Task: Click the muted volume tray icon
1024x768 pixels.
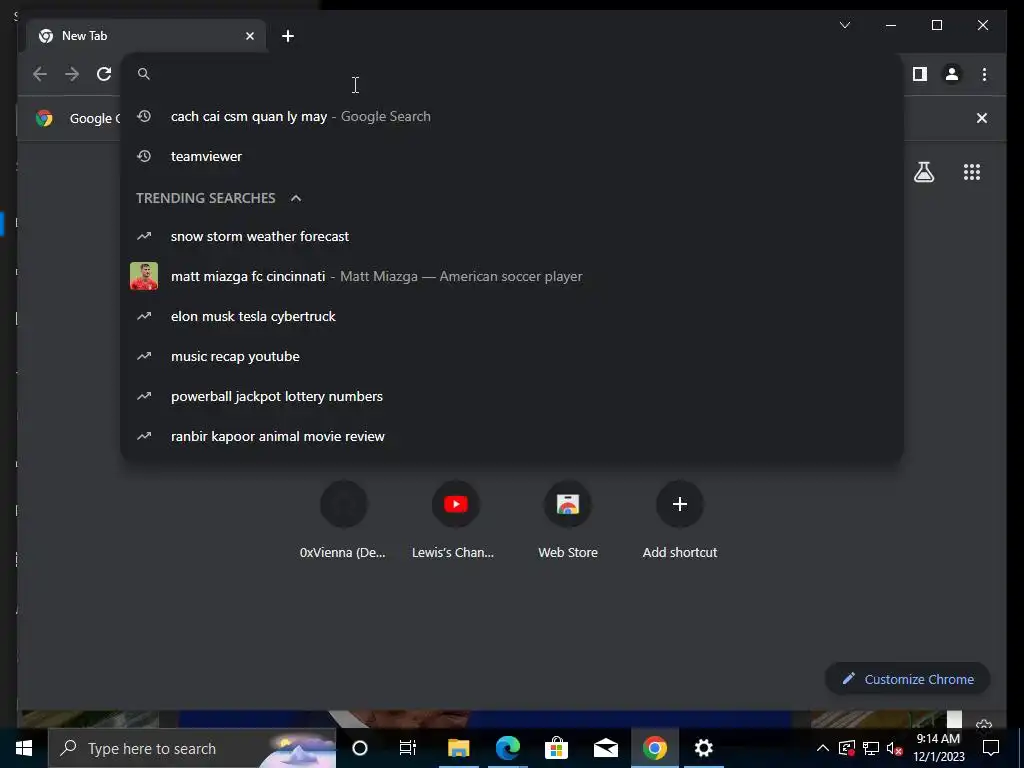Action: pyautogui.click(x=895, y=748)
